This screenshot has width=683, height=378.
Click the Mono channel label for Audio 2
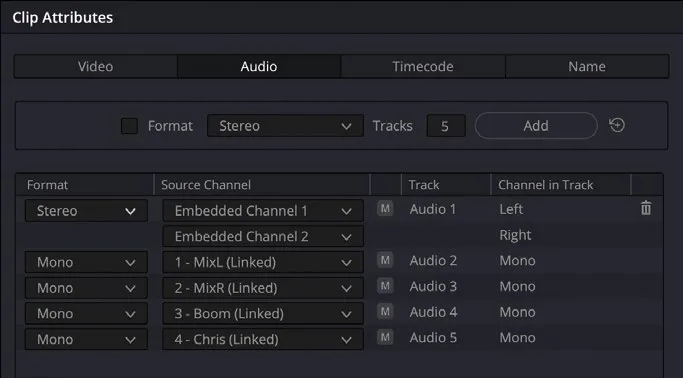(x=517, y=260)
